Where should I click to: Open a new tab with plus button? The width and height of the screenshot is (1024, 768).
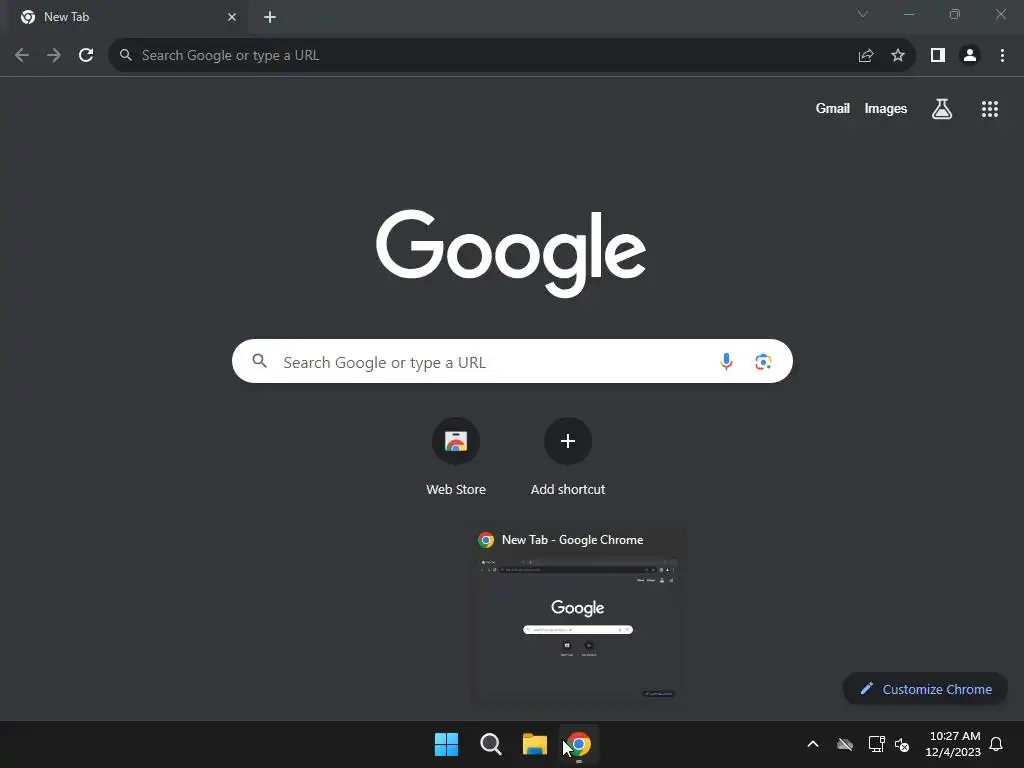coord(270,17)
